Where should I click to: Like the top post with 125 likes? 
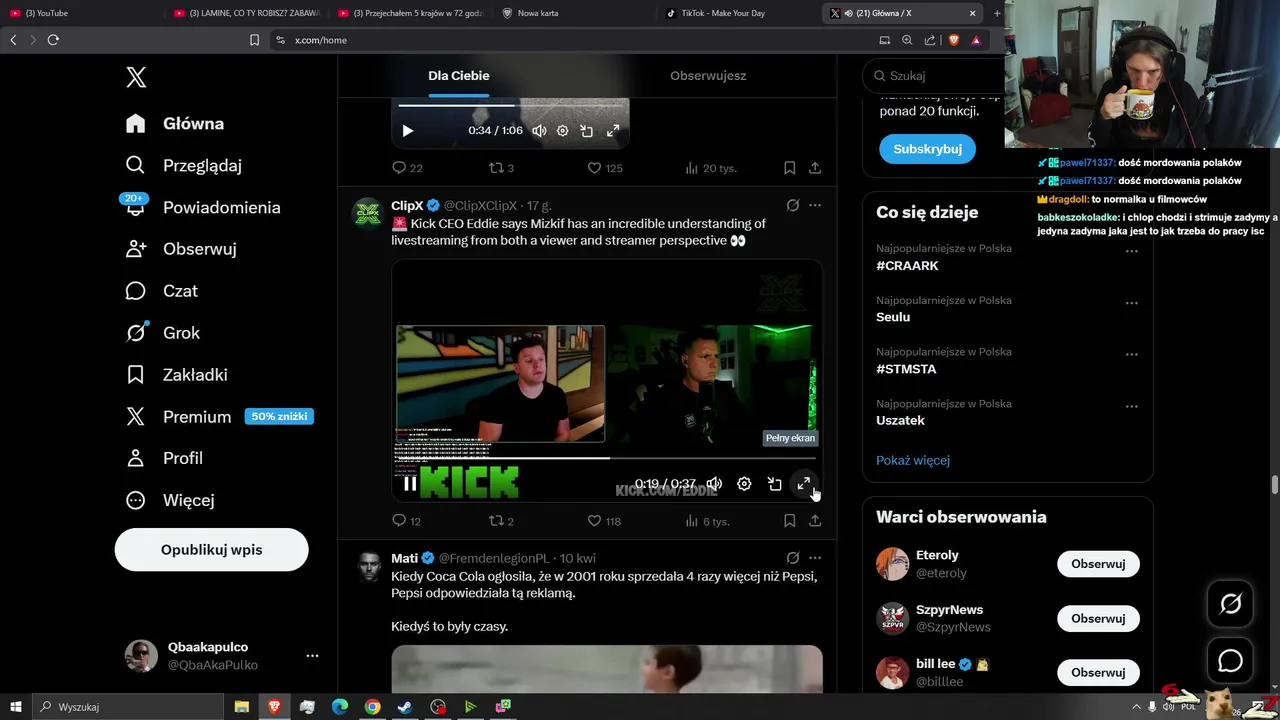coord(604,168)
